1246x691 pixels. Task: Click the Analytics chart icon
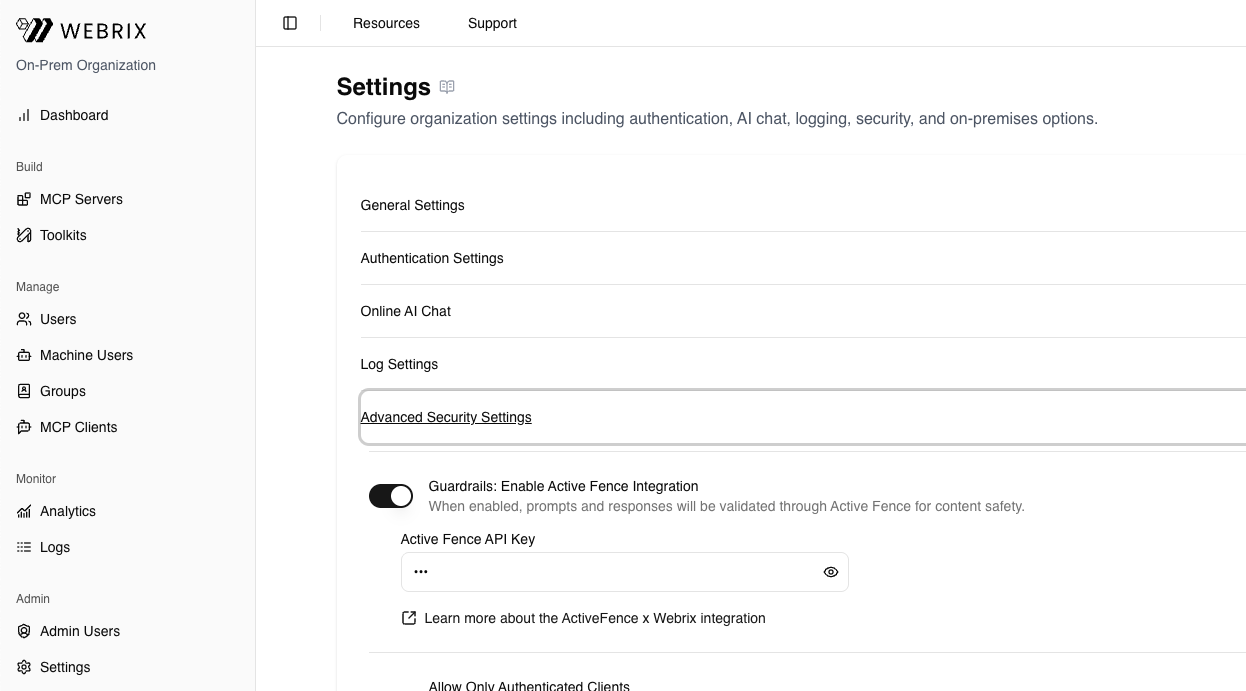tap(24, 511)
